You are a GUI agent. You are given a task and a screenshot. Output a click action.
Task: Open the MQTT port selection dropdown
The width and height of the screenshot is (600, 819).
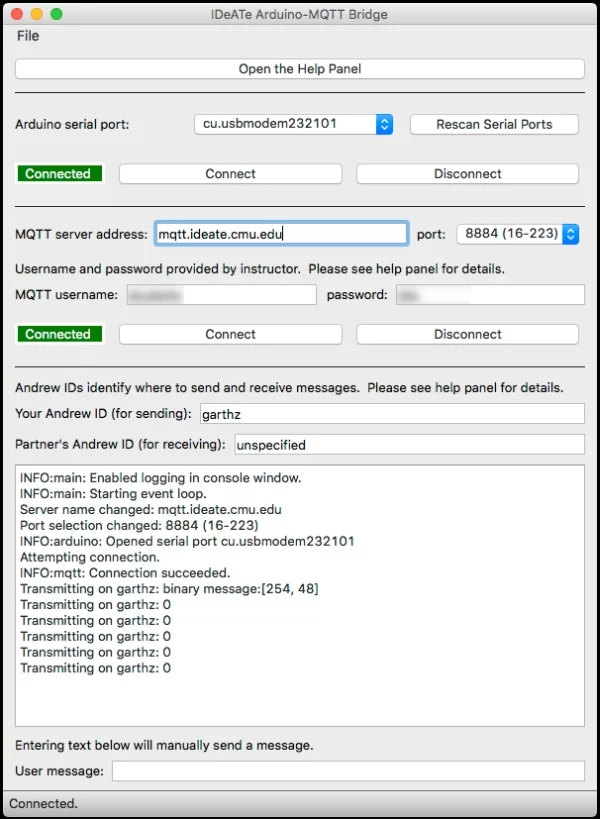click(518, 234)
